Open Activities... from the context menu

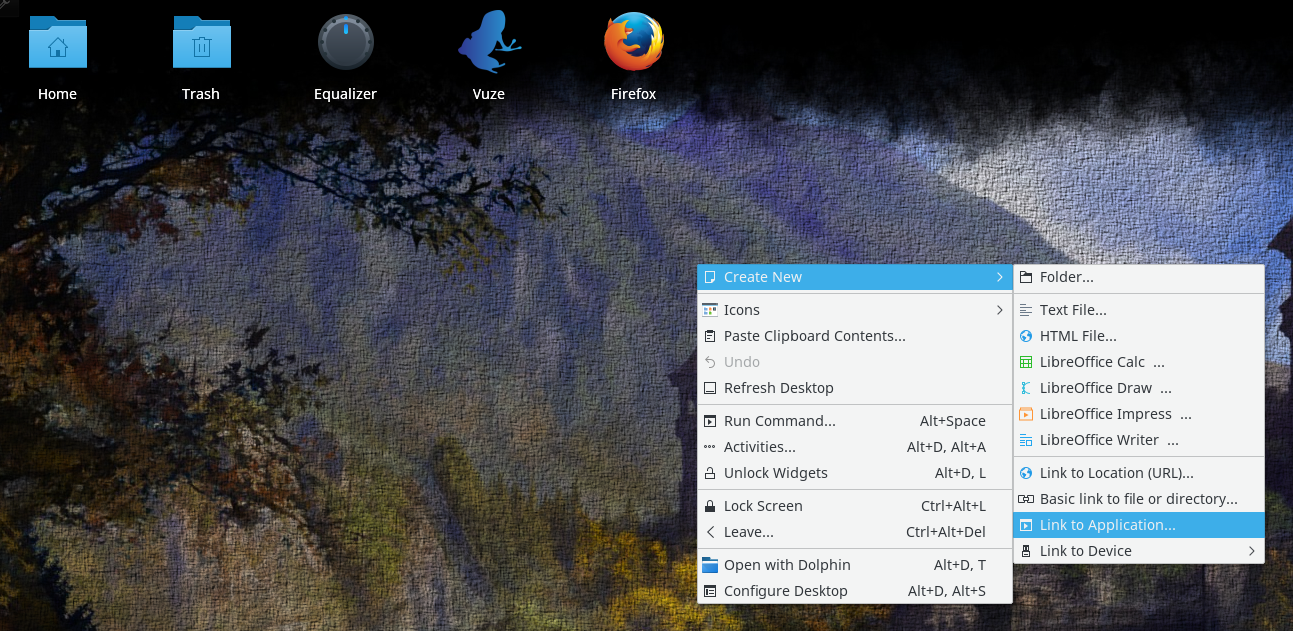855,447
